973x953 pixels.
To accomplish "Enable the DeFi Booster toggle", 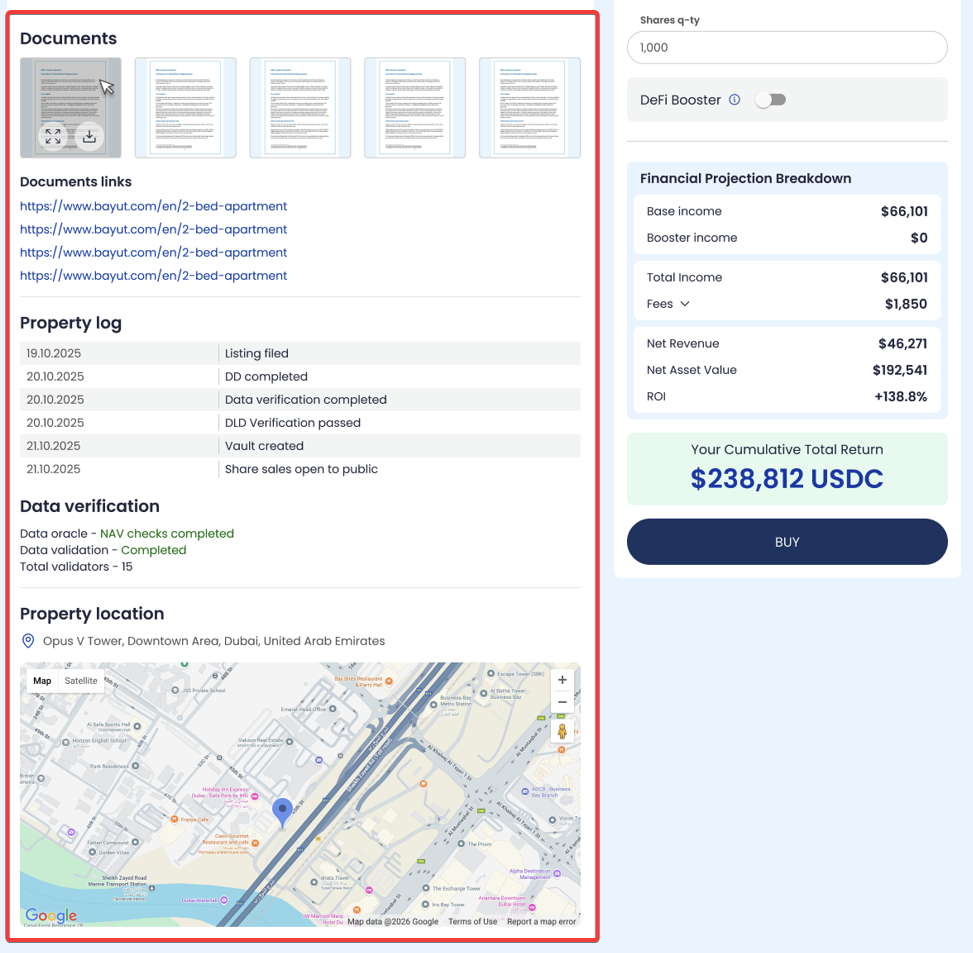I will (770, 100).
